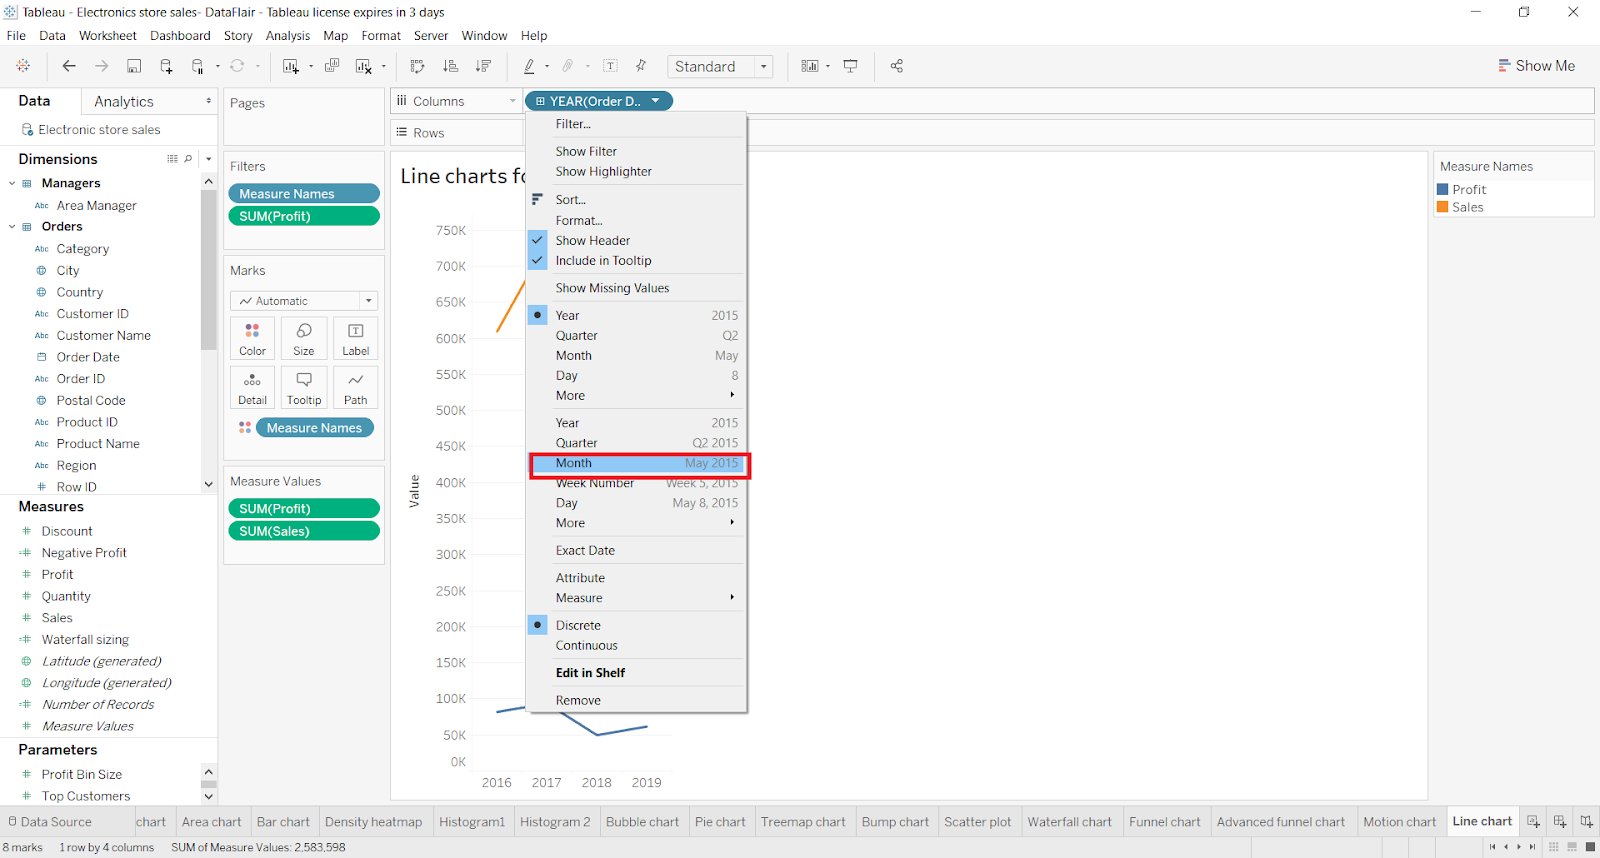Viewport: 1600px width, 858px height.
Task: Open Dimensions pane menu arrow
Action: (208, 159)
